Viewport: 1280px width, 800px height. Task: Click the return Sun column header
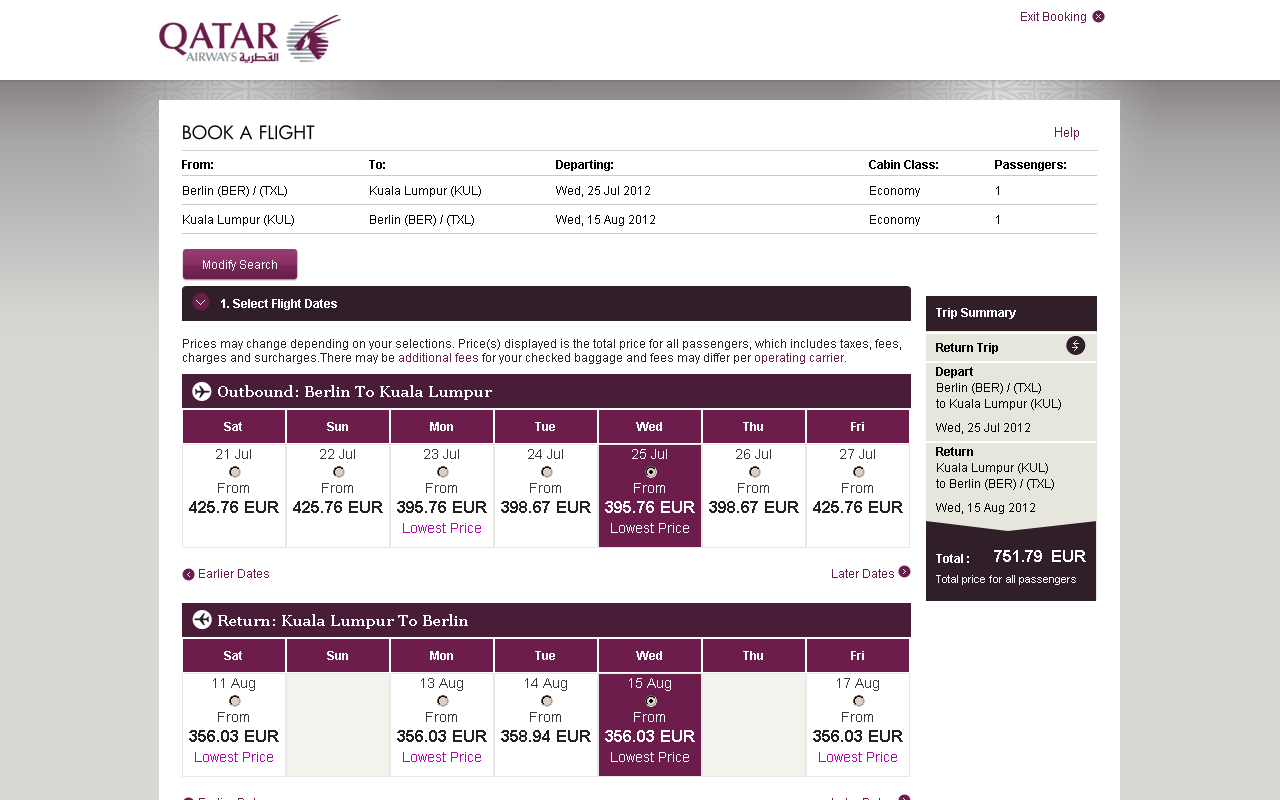pos(338,656)
